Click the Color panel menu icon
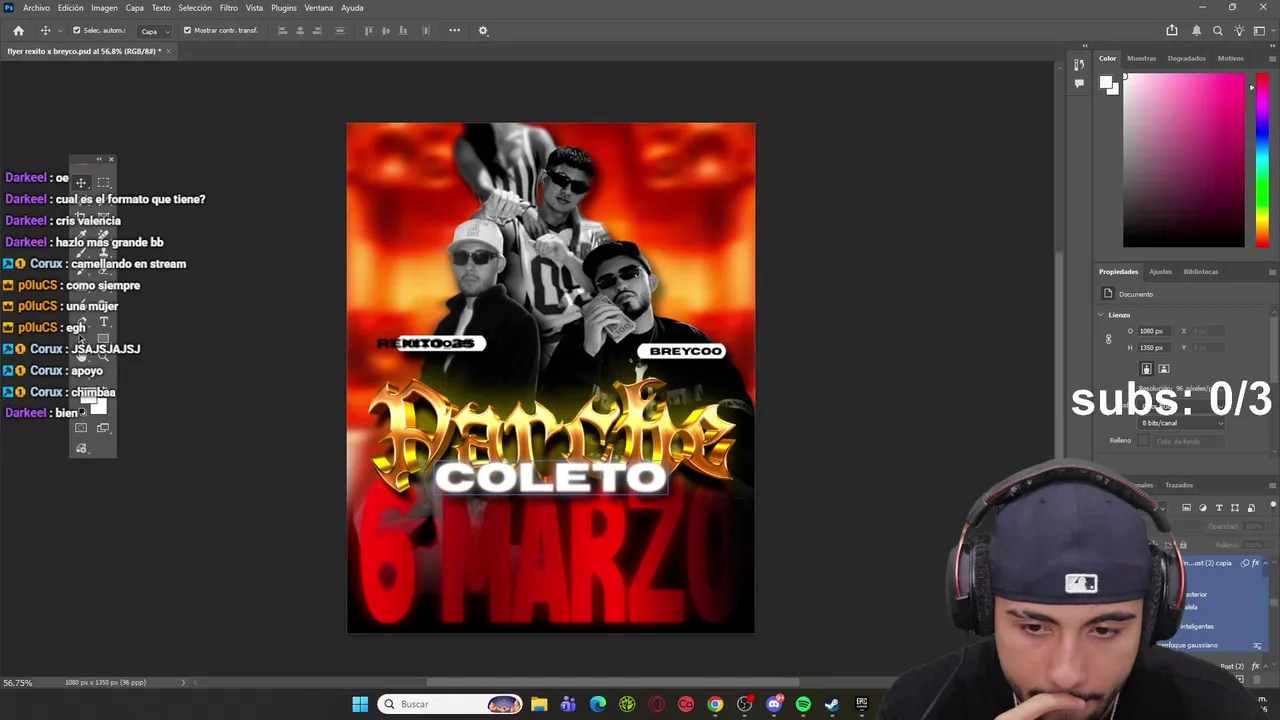 (1272, 58)
